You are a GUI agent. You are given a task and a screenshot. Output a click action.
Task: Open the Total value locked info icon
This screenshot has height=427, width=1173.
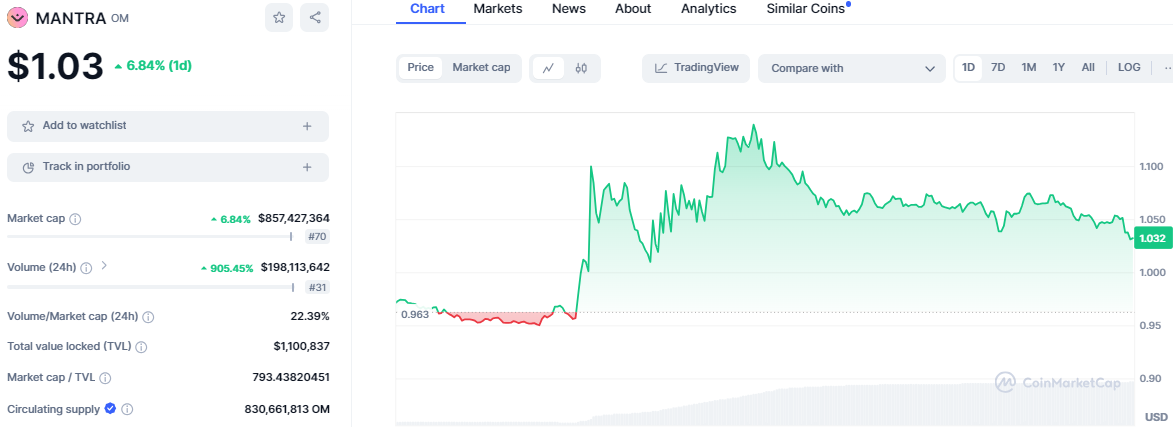141,347
